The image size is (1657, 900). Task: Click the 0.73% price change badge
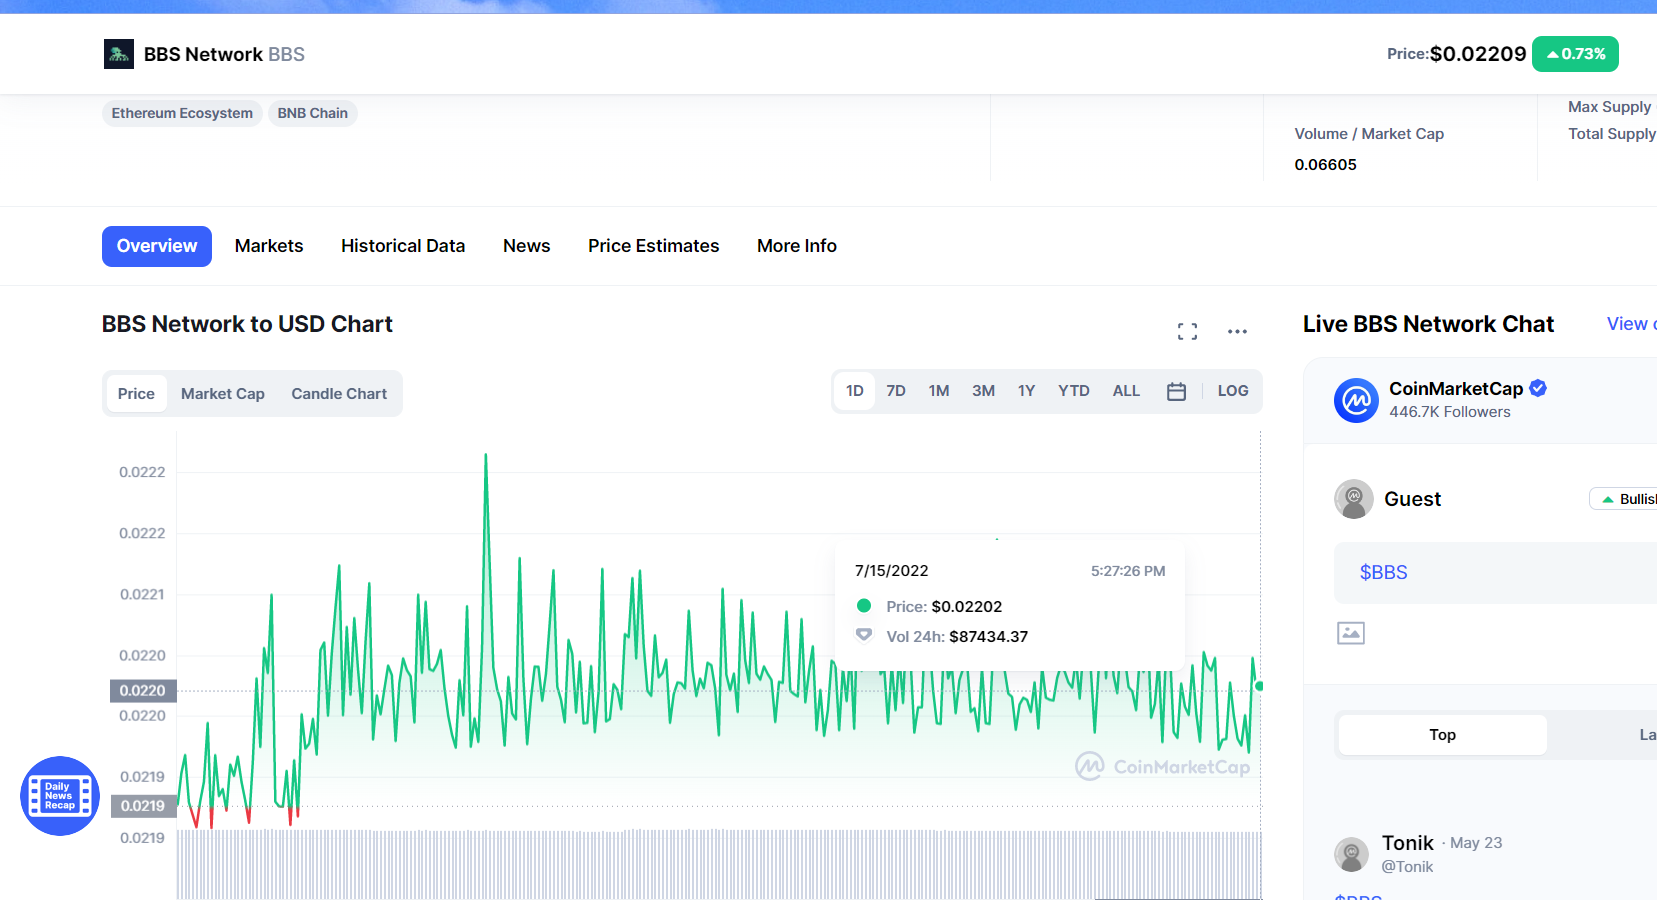click(1575, 54)
